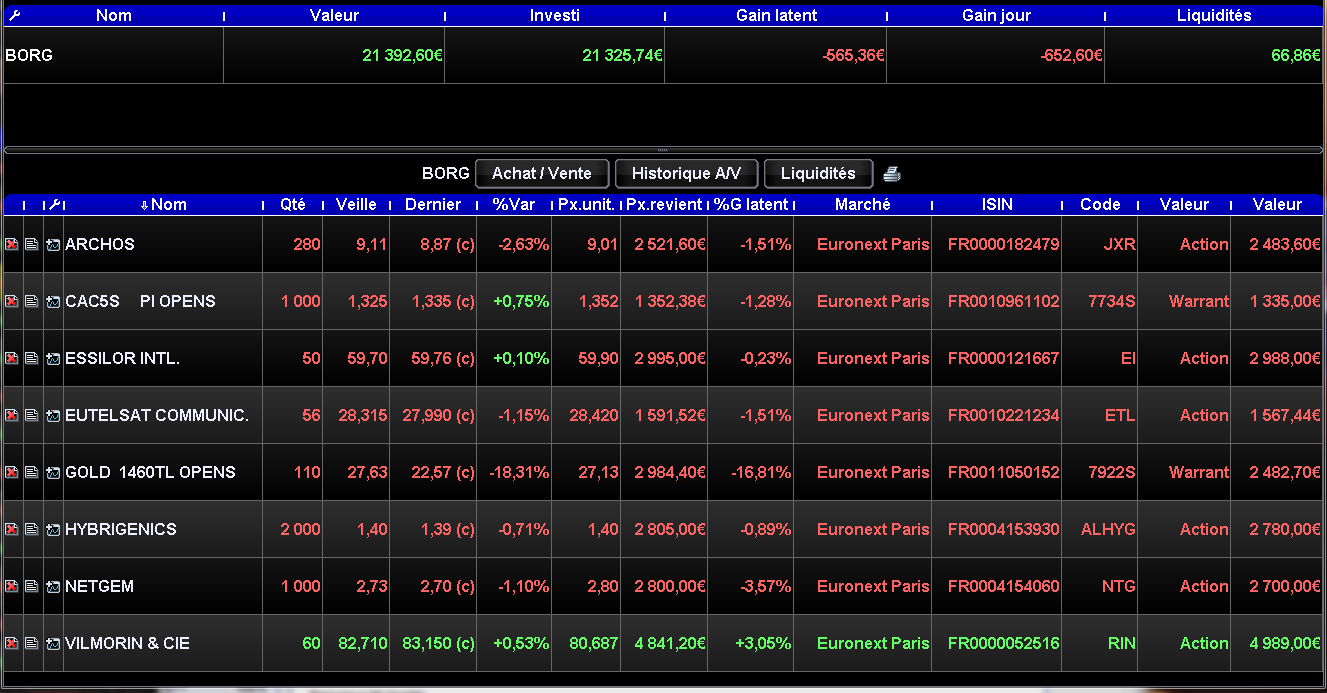Click the wrench icon in the portfolio summary header
The image size is (1327, 693).
pos(13,15)
